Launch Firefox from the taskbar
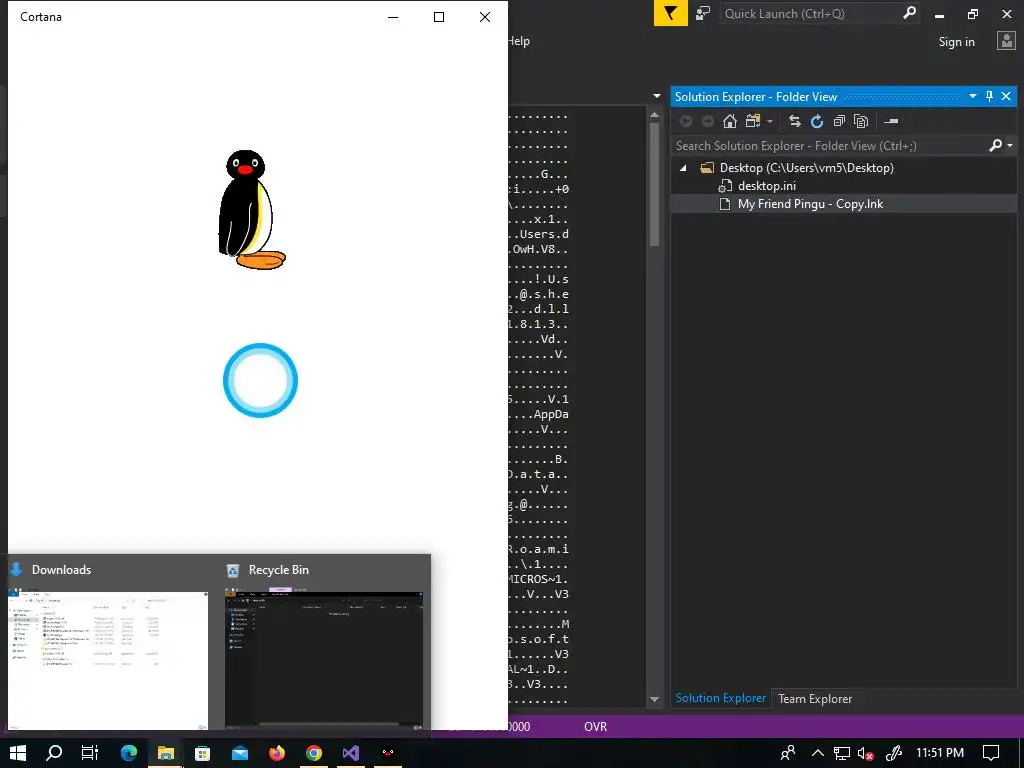This screenshot has height=768, width=1024. (277, 753)
